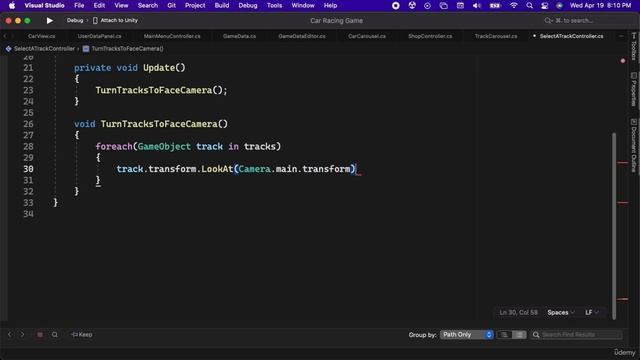Click the editor vertical scrollbar thumb
Image resolution: width=640 pixels, height=360 pixels.
click(x=614, y=225)
